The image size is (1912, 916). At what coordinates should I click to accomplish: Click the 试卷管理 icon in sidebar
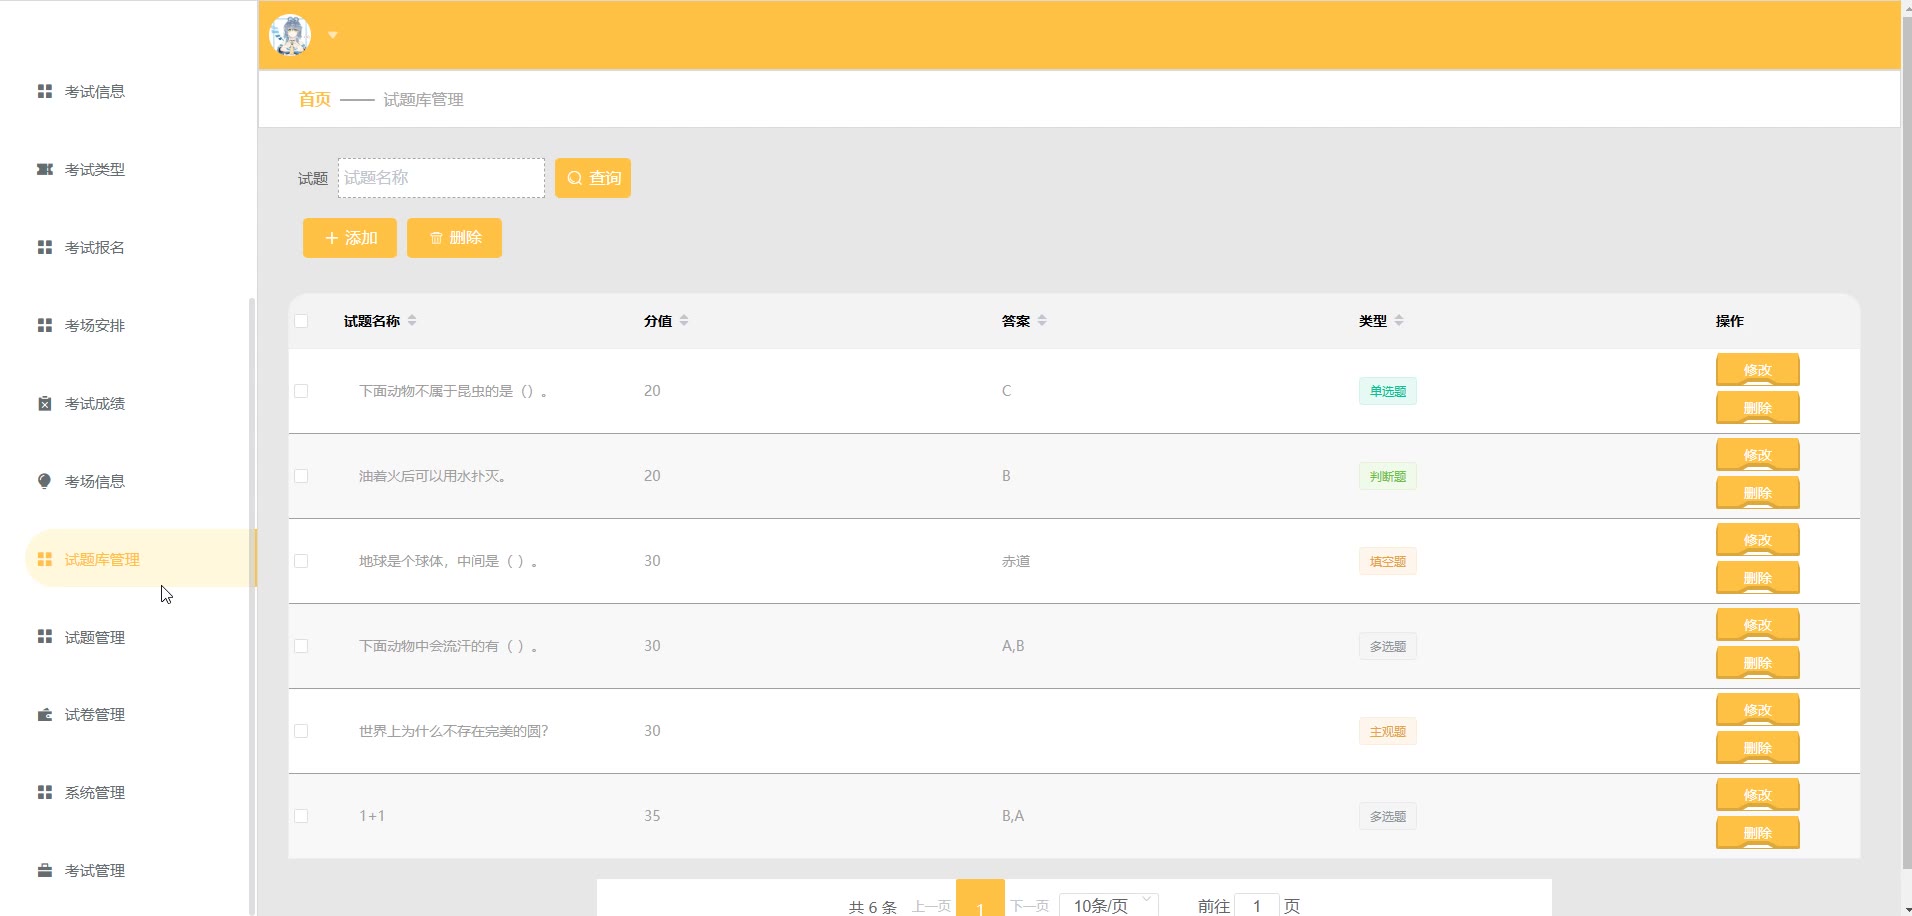(x=44, y=714)
